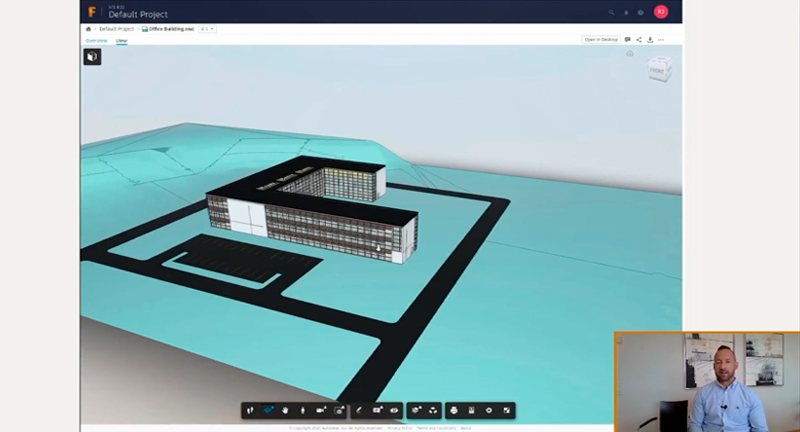Select the View tab

coord(121,40)
